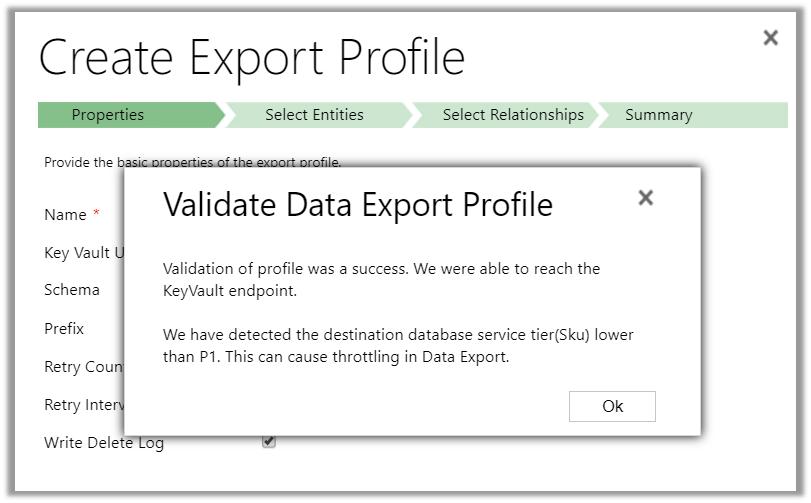Screen dimensions: 811x503
Task: Click the red required asterisk beside Name
Action: (x=97, y=214)
